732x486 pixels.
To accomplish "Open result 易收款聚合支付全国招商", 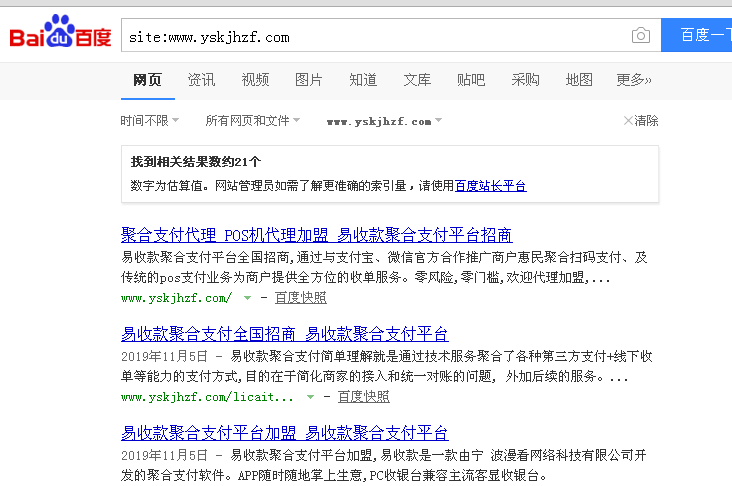I will [x=285, y=334].
